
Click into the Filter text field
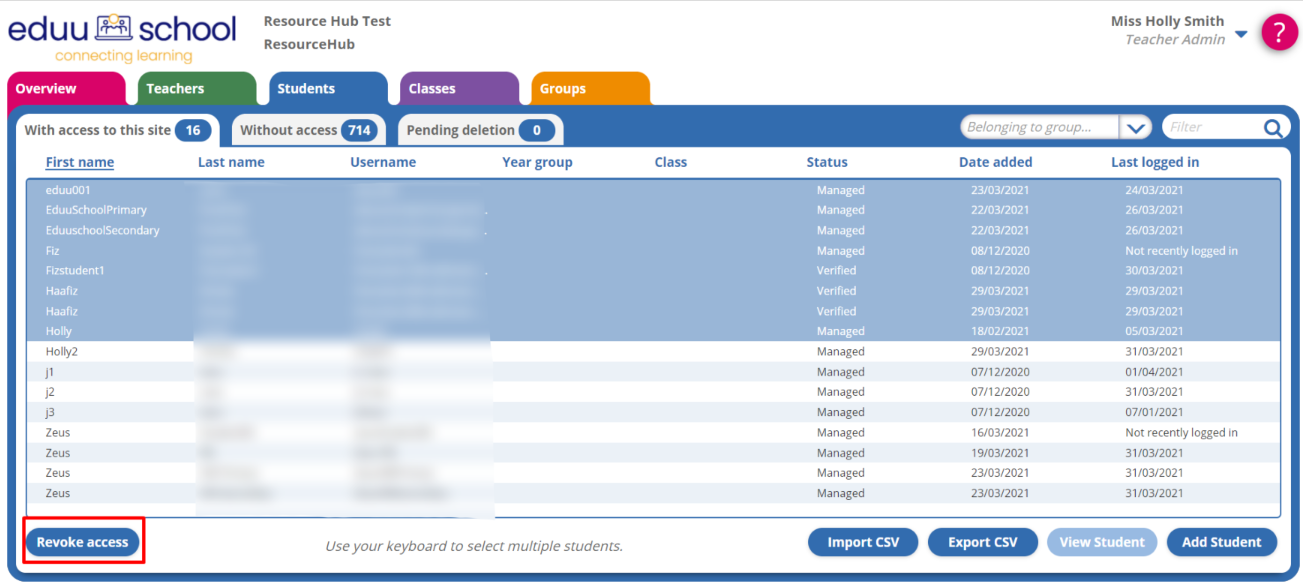coord(1211,128)
